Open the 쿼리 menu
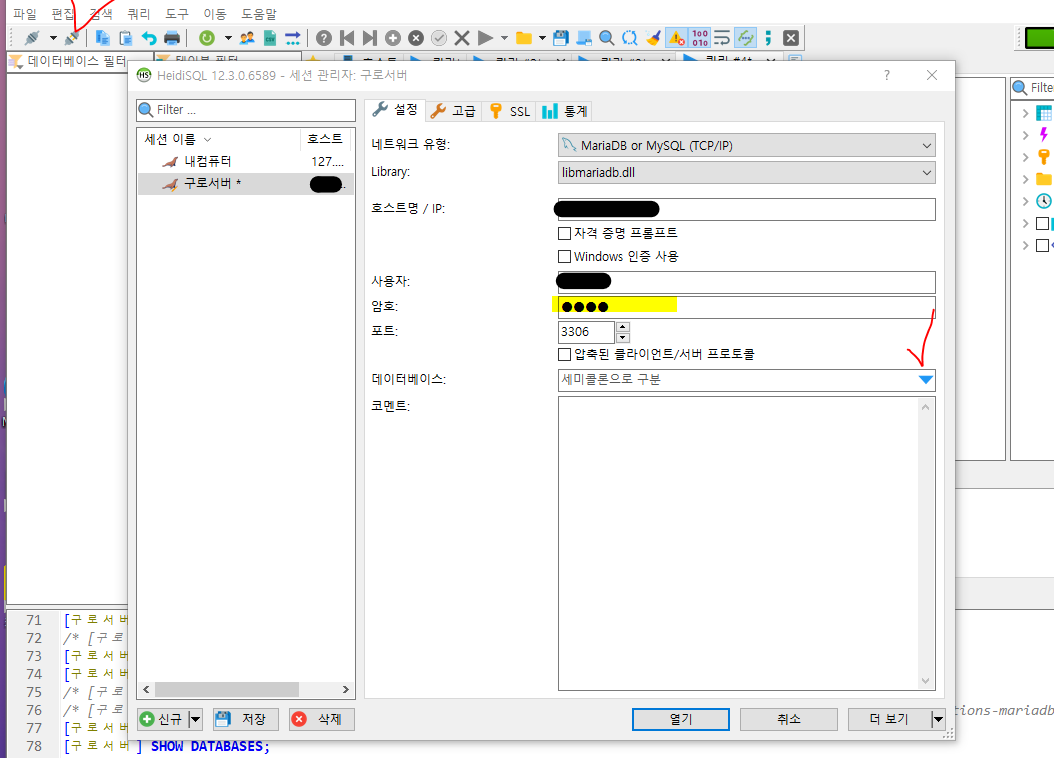Screen dimensions: 1054x758 pyautogui.click(x=138, y=13)
